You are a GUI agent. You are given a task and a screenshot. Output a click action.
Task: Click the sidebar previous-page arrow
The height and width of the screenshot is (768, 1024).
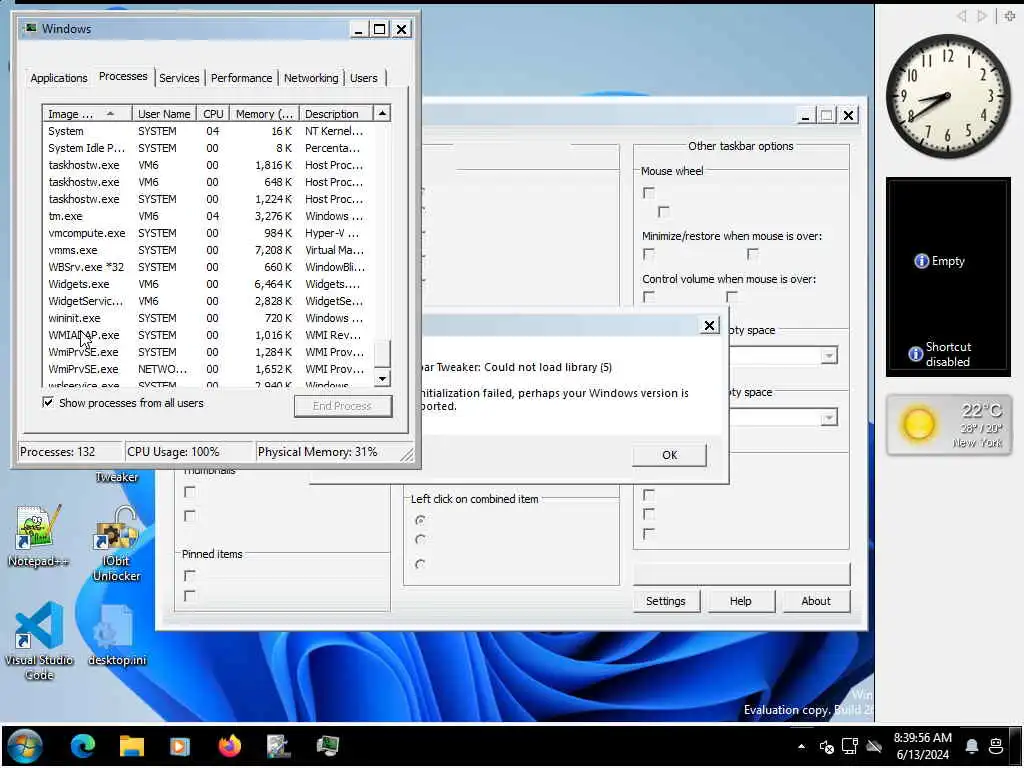coord(961,16)
